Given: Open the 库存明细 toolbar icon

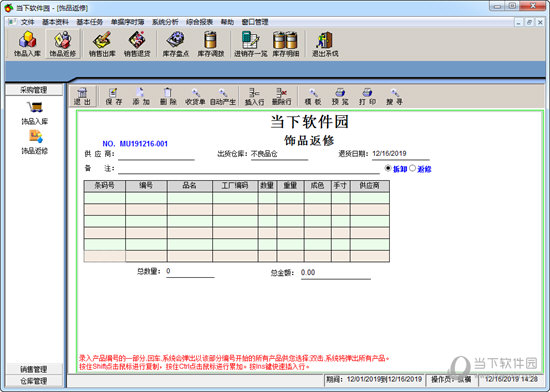Looking at the screenshot, I should click(286, 44).
